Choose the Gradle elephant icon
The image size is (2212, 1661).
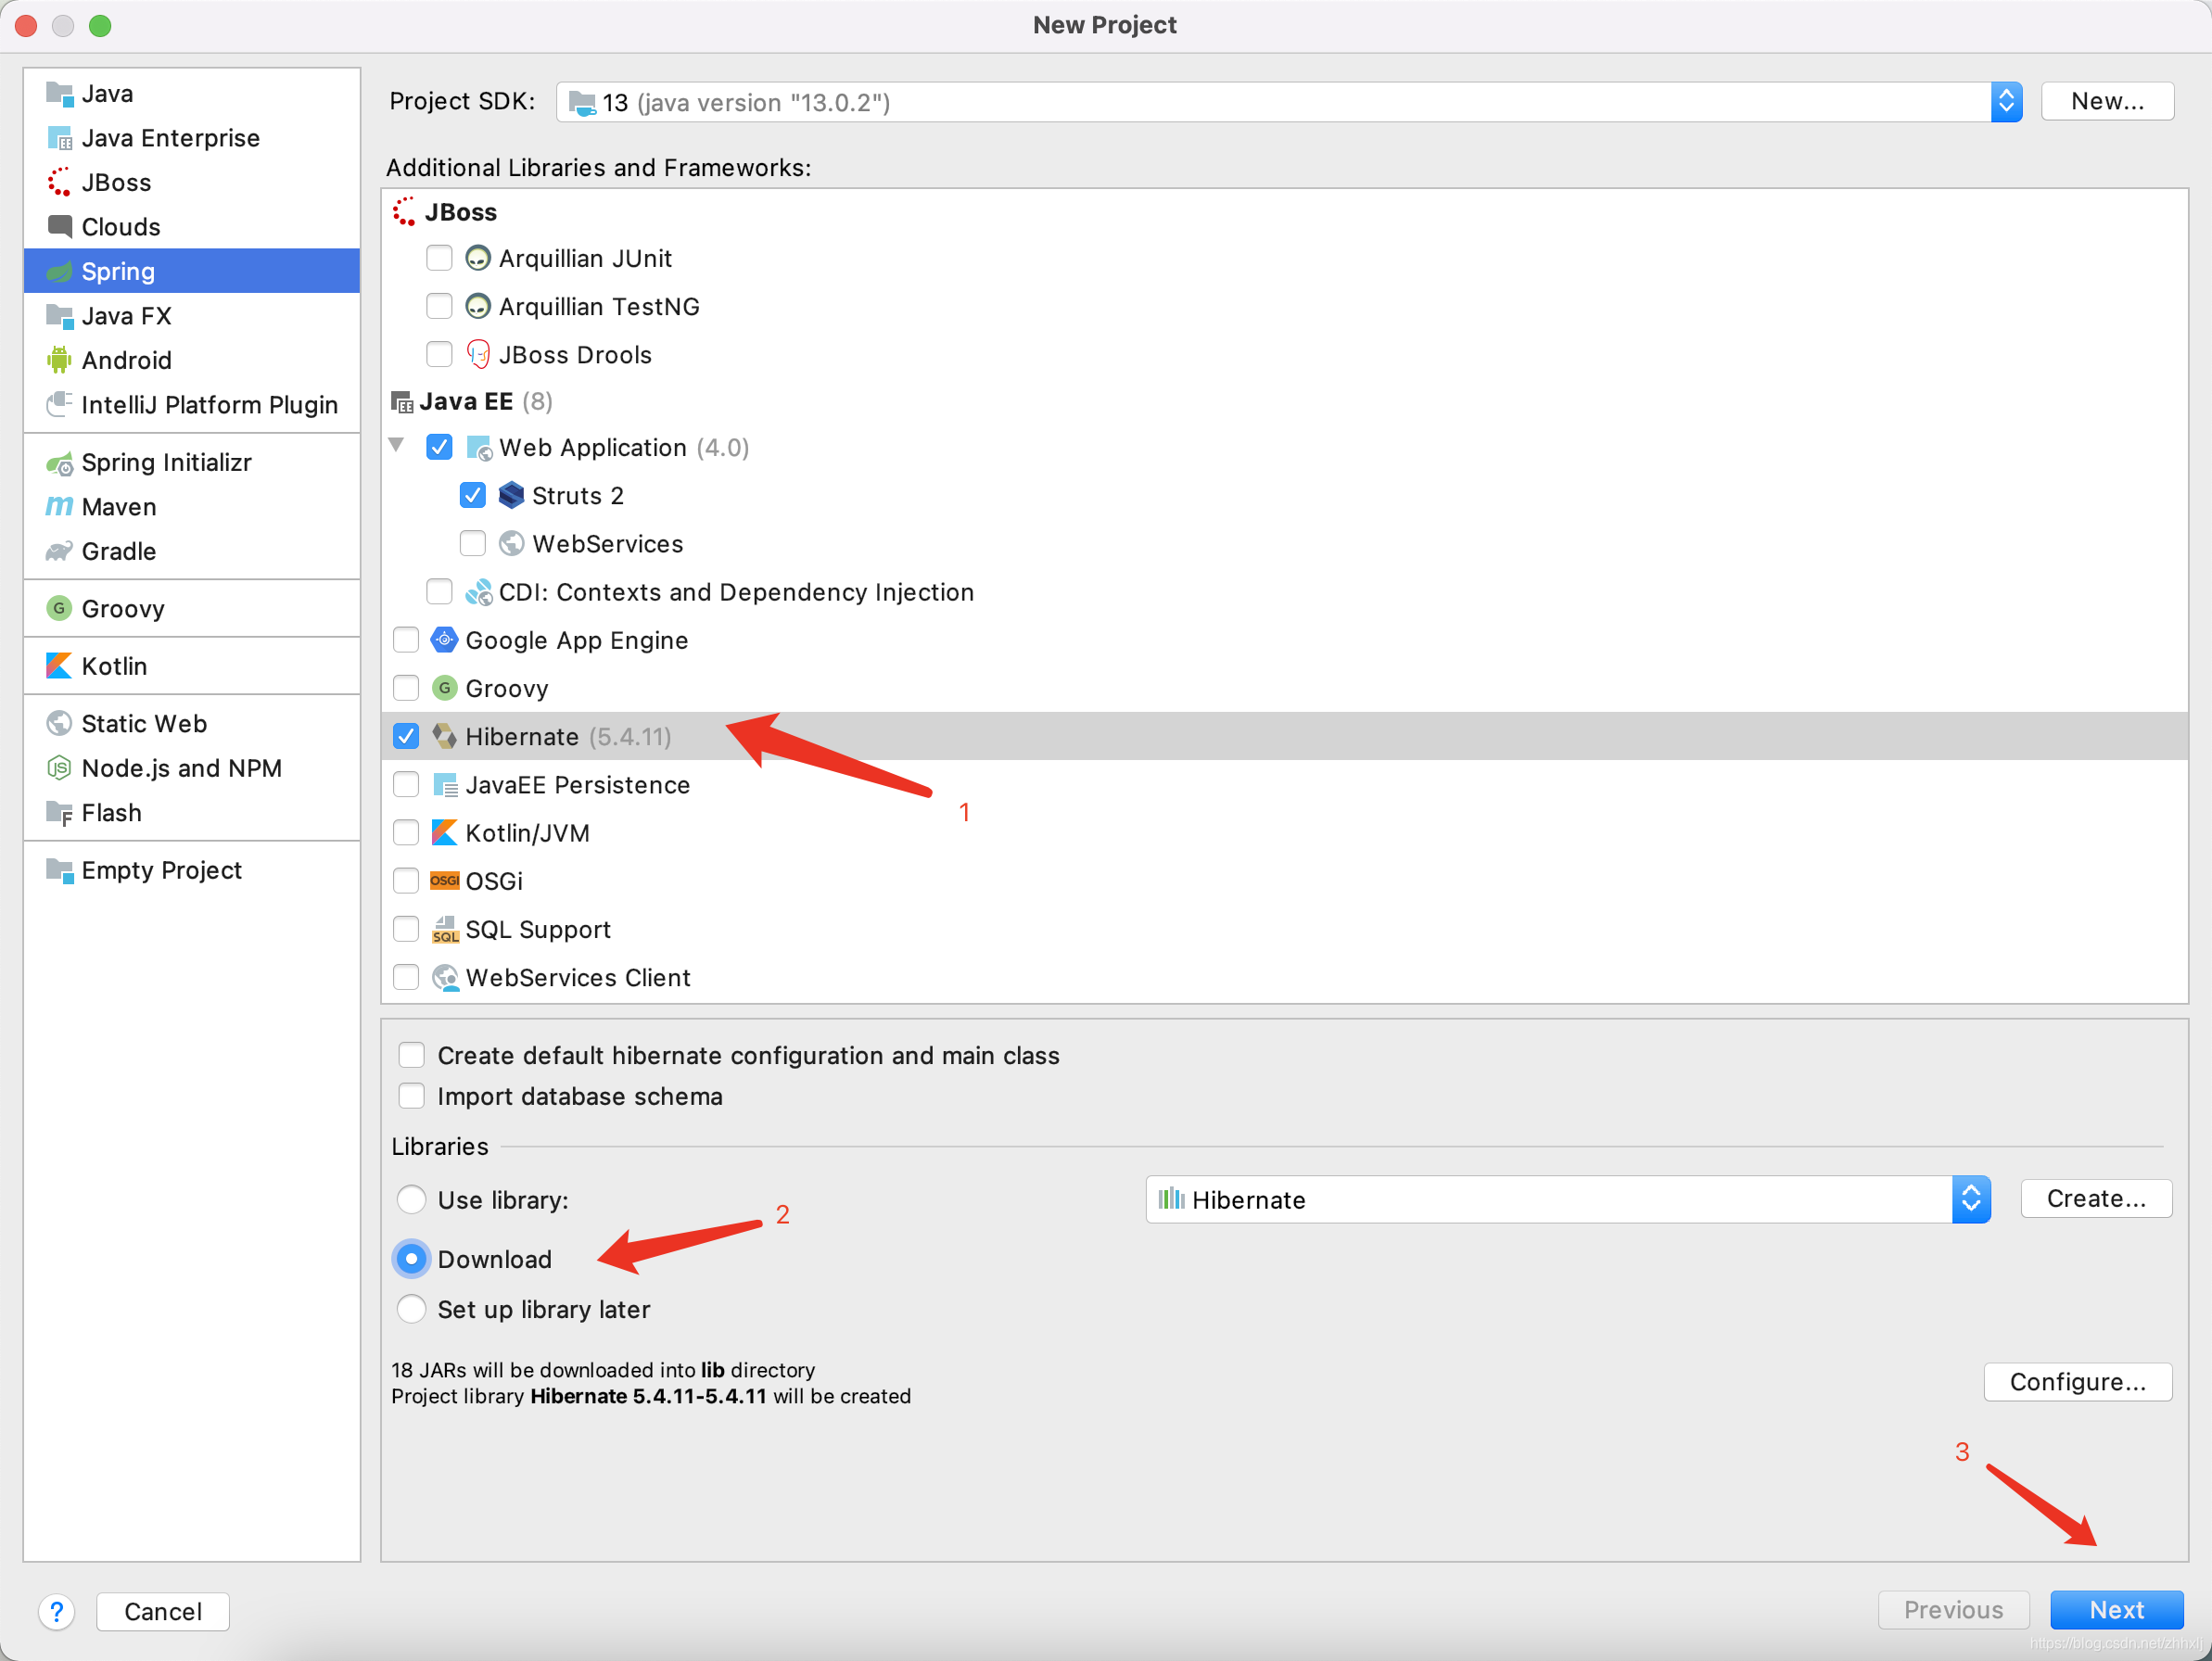coord(59,551)
